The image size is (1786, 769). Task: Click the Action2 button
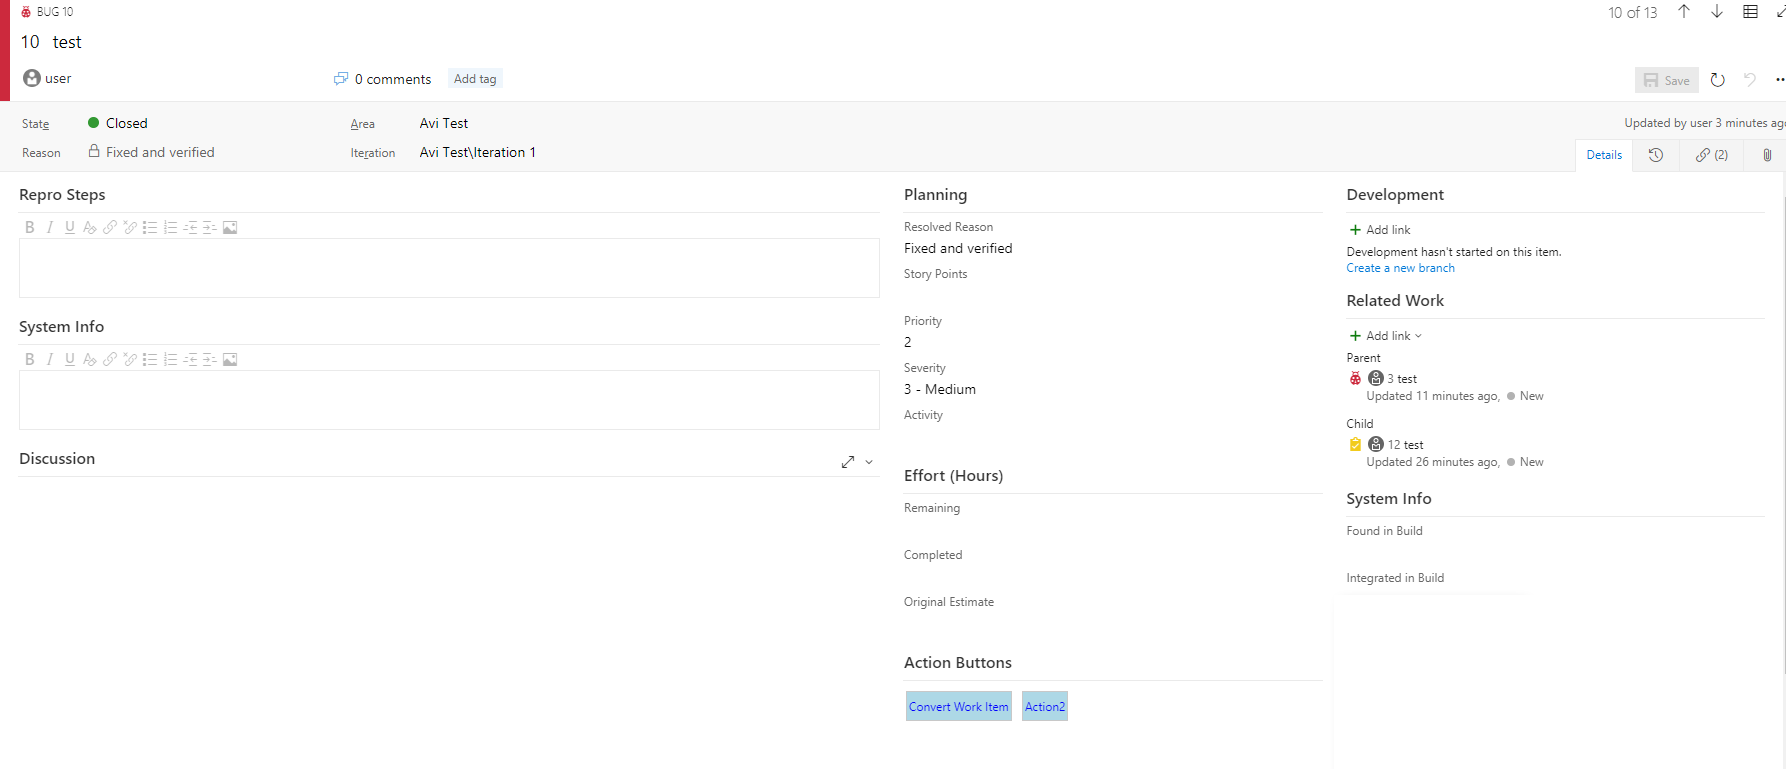1044,707
